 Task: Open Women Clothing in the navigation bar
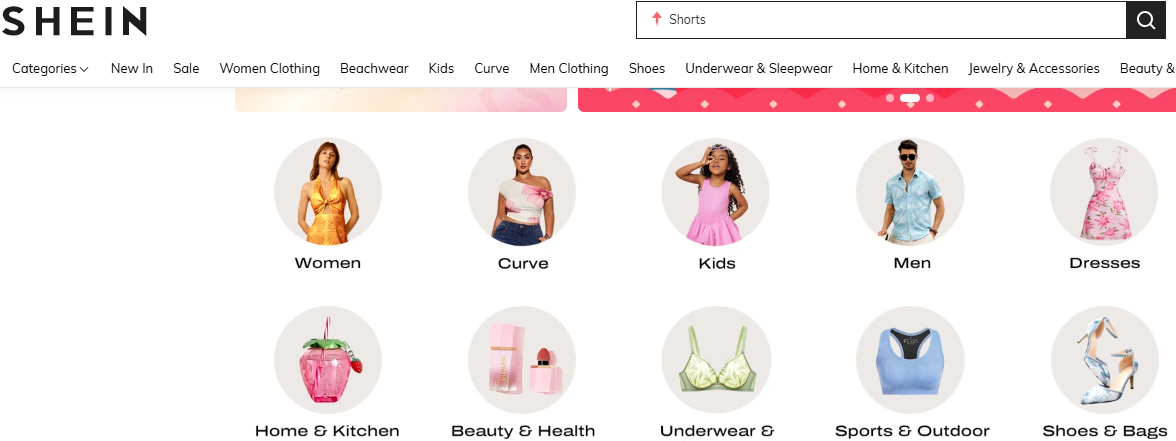pos(269,68)
